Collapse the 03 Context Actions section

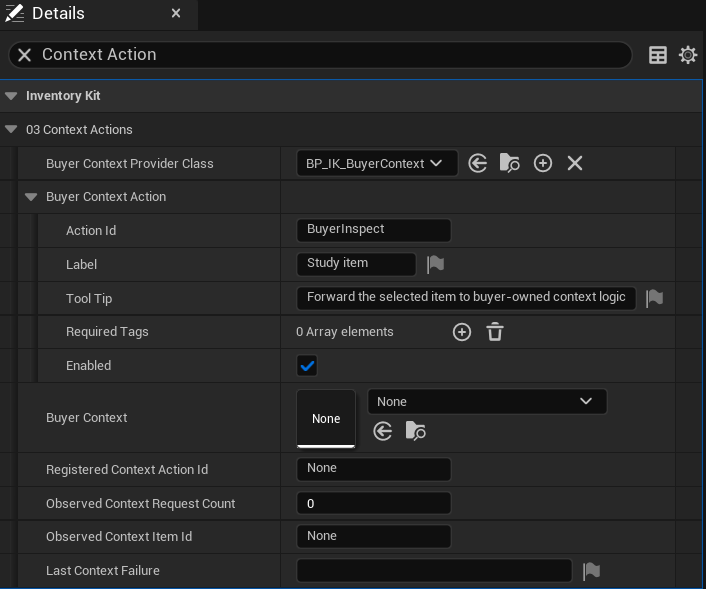tap(11, 130)
